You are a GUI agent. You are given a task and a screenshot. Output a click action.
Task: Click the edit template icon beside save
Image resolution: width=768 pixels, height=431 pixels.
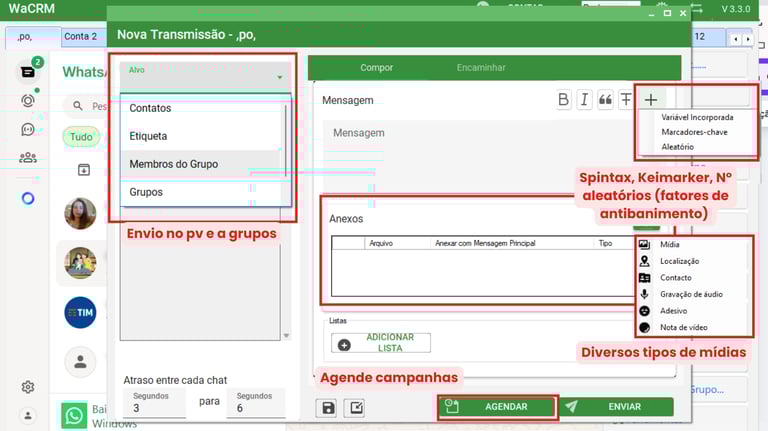(356, 408)
